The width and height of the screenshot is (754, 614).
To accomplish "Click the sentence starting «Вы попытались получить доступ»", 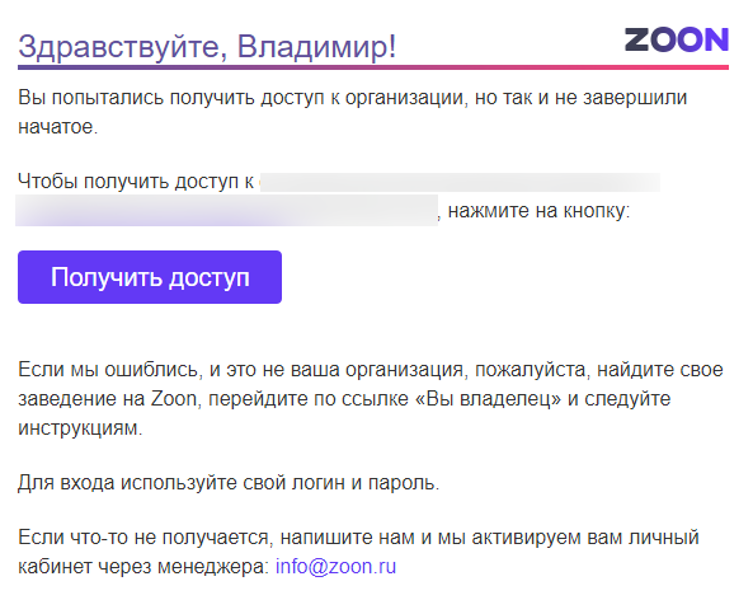I will click(352, 98).
